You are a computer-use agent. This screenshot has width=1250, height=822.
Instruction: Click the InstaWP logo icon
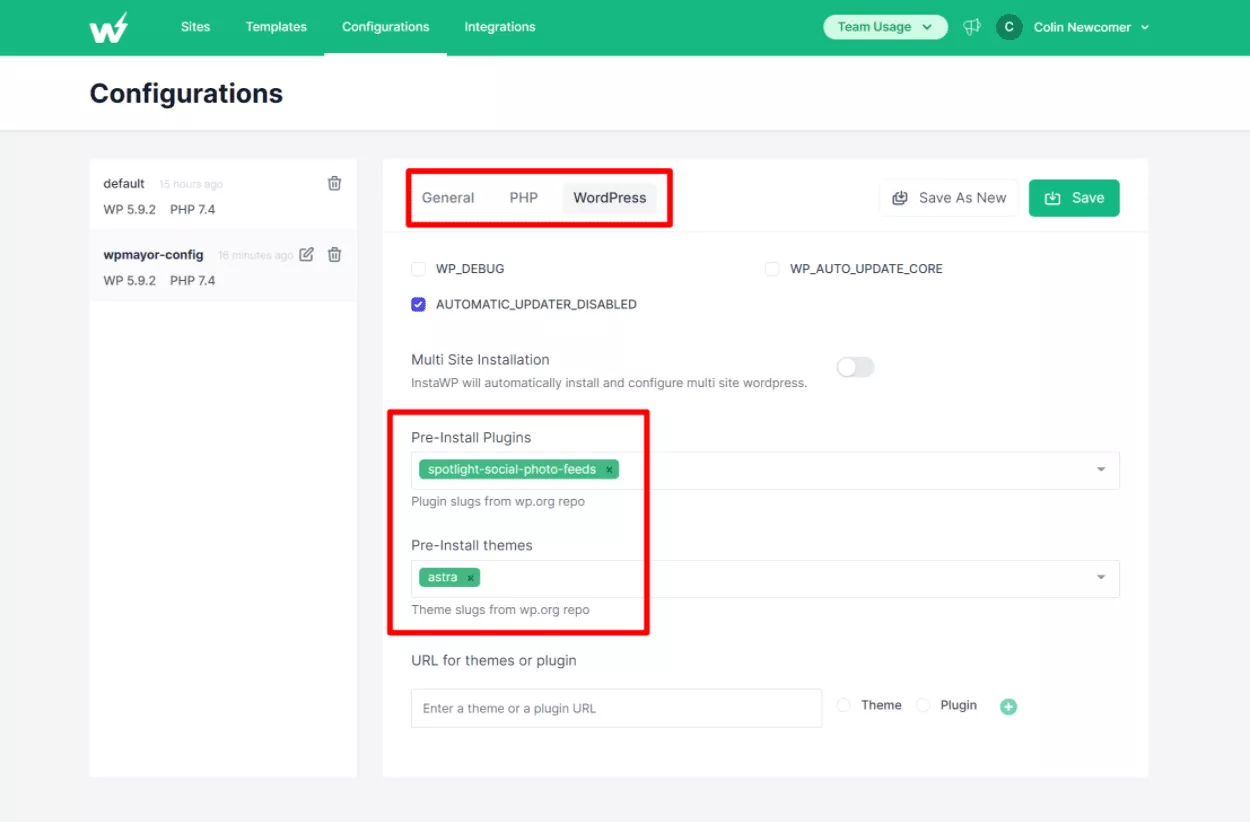click(x=109, y=27)
